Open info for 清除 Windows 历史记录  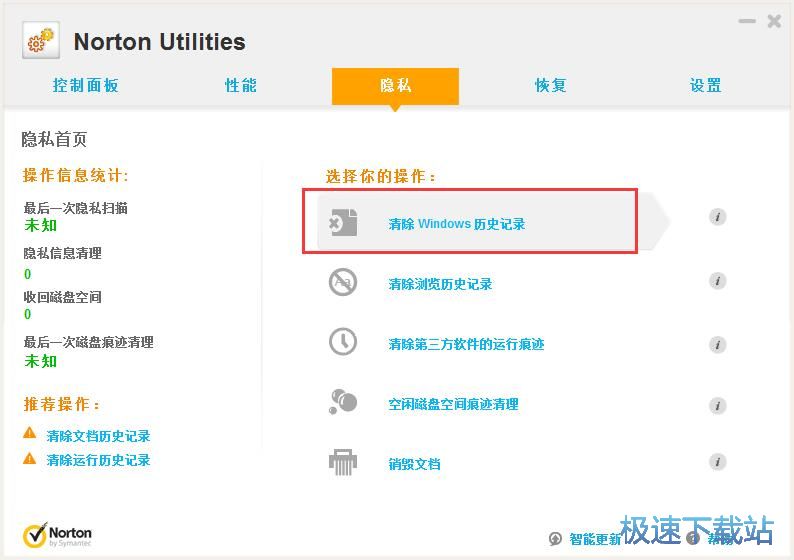click(717, 217)
